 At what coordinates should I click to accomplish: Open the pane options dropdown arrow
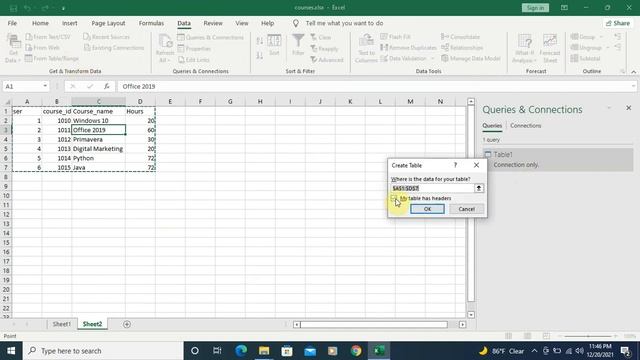(609, 108)
